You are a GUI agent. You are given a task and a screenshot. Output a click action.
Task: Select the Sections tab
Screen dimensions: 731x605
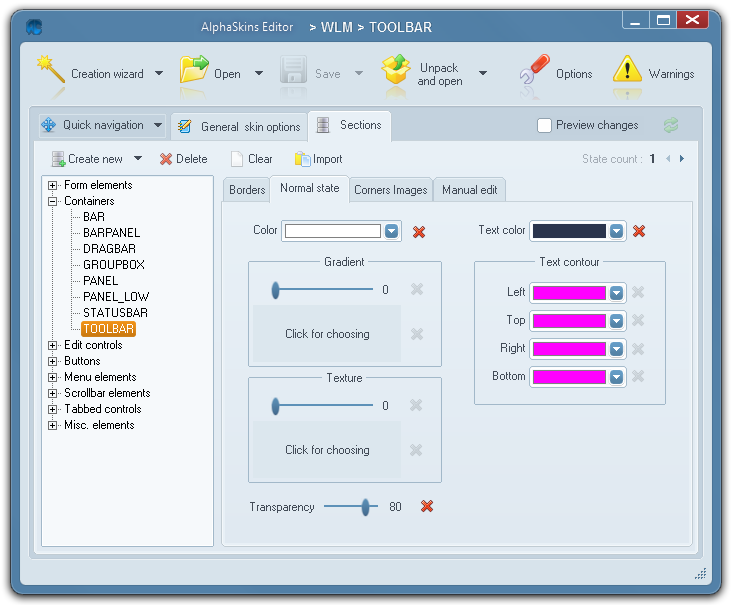(349, 125)
